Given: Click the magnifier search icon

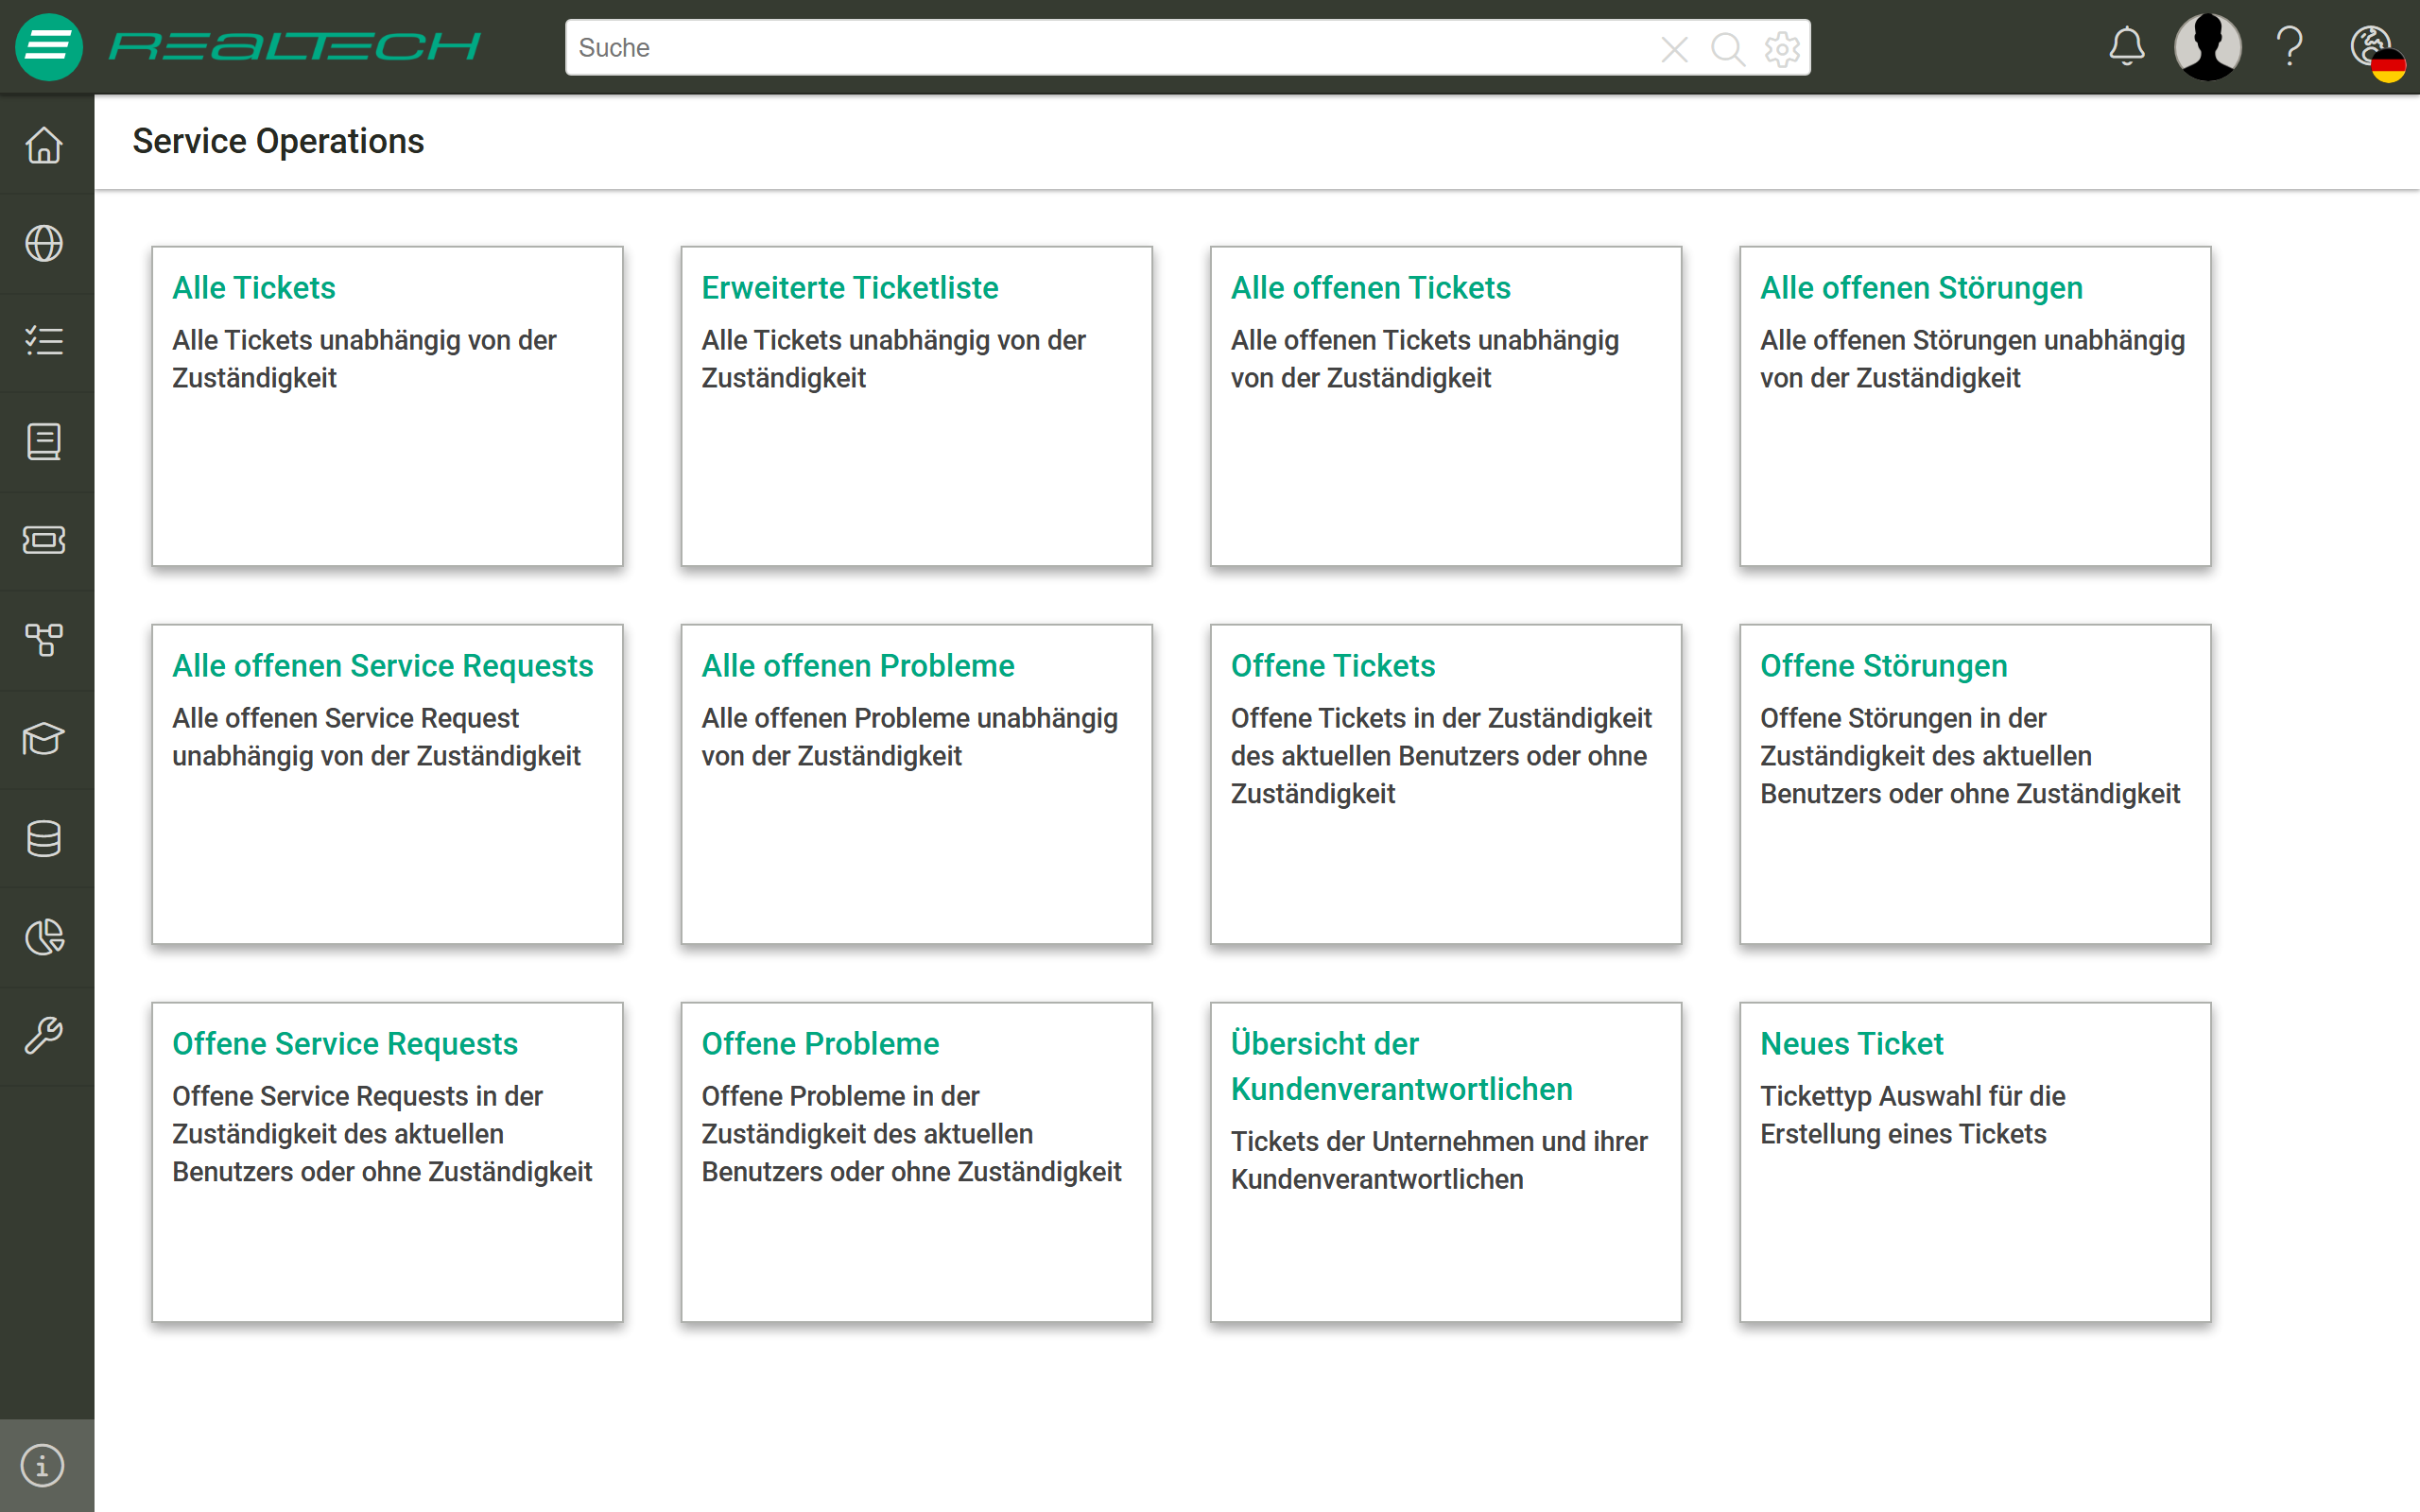Looking at the screenshot, I should coord(1727,48).
